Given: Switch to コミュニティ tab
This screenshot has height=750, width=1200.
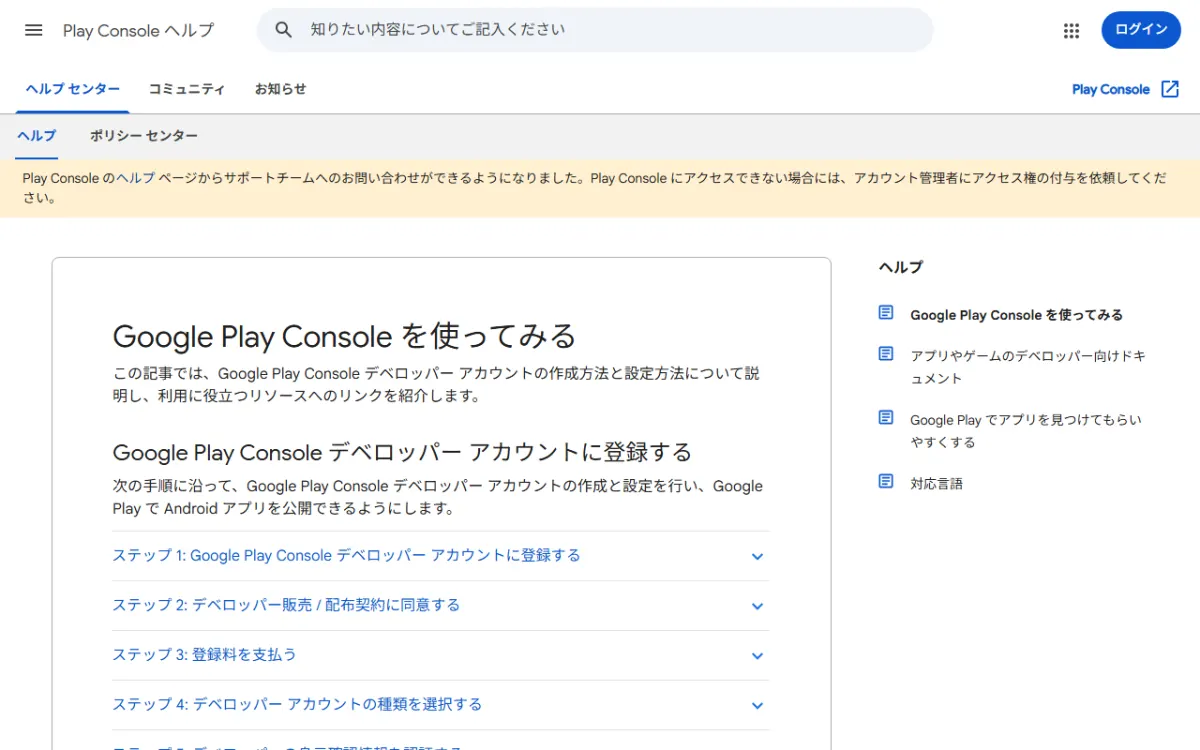Looking at the screenshot, I should [187, 89].
